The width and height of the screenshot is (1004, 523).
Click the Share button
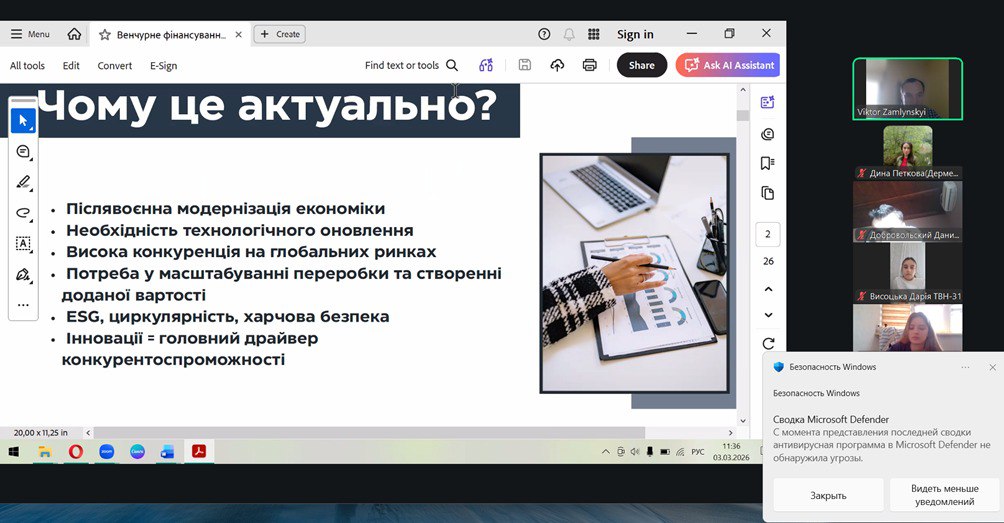(641, 65)
